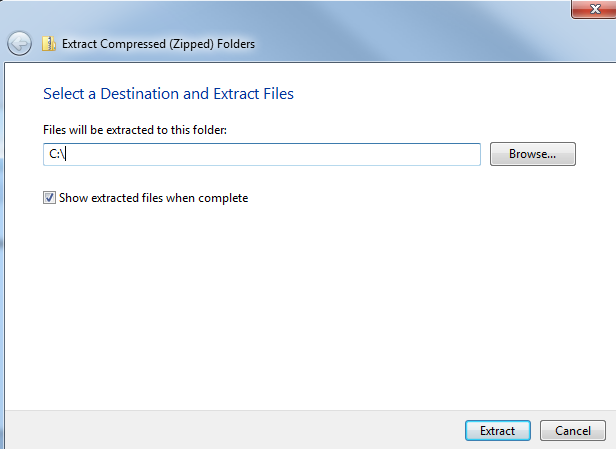Screen dimensions: 616x449
Task: Click the zipped folder icon in title
Action: 48,43
